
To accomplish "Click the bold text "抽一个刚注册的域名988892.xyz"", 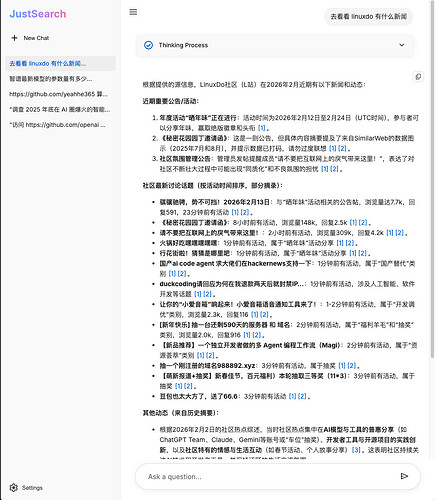I will 207,366.
